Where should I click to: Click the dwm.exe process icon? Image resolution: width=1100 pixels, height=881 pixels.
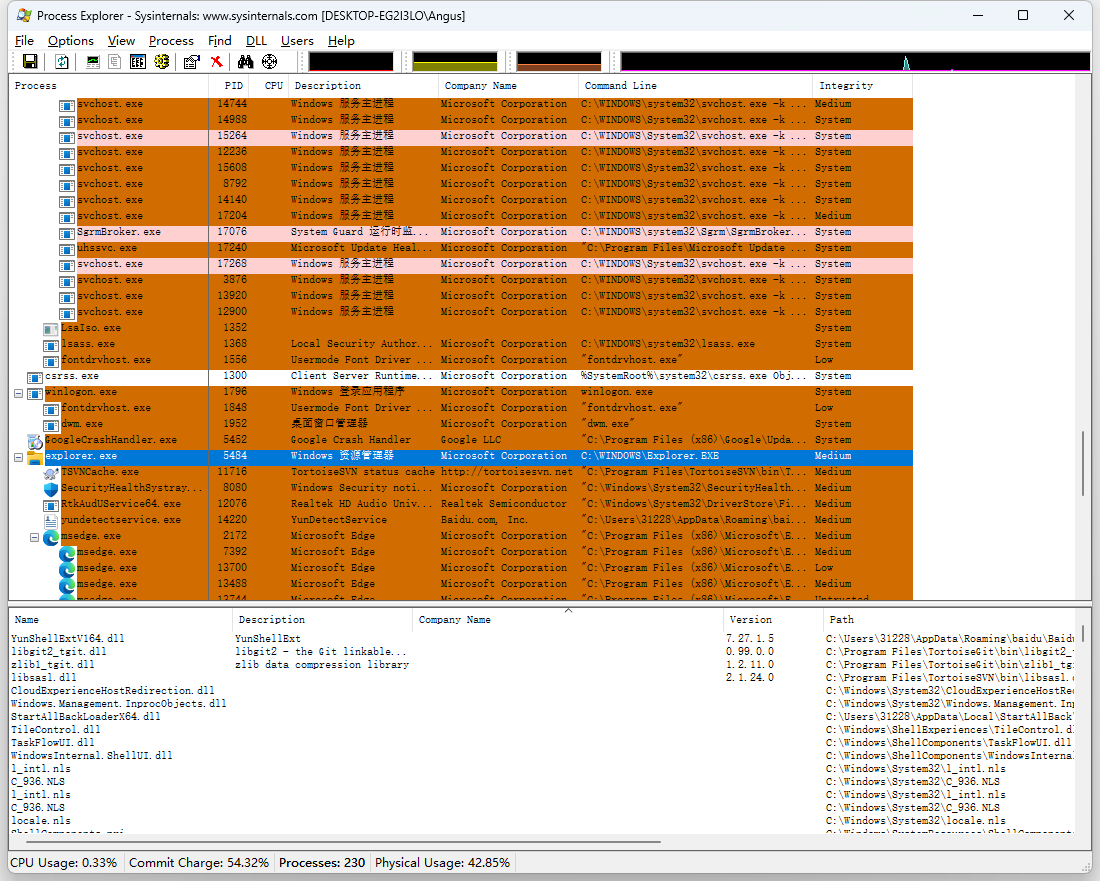tap(51, 425)
